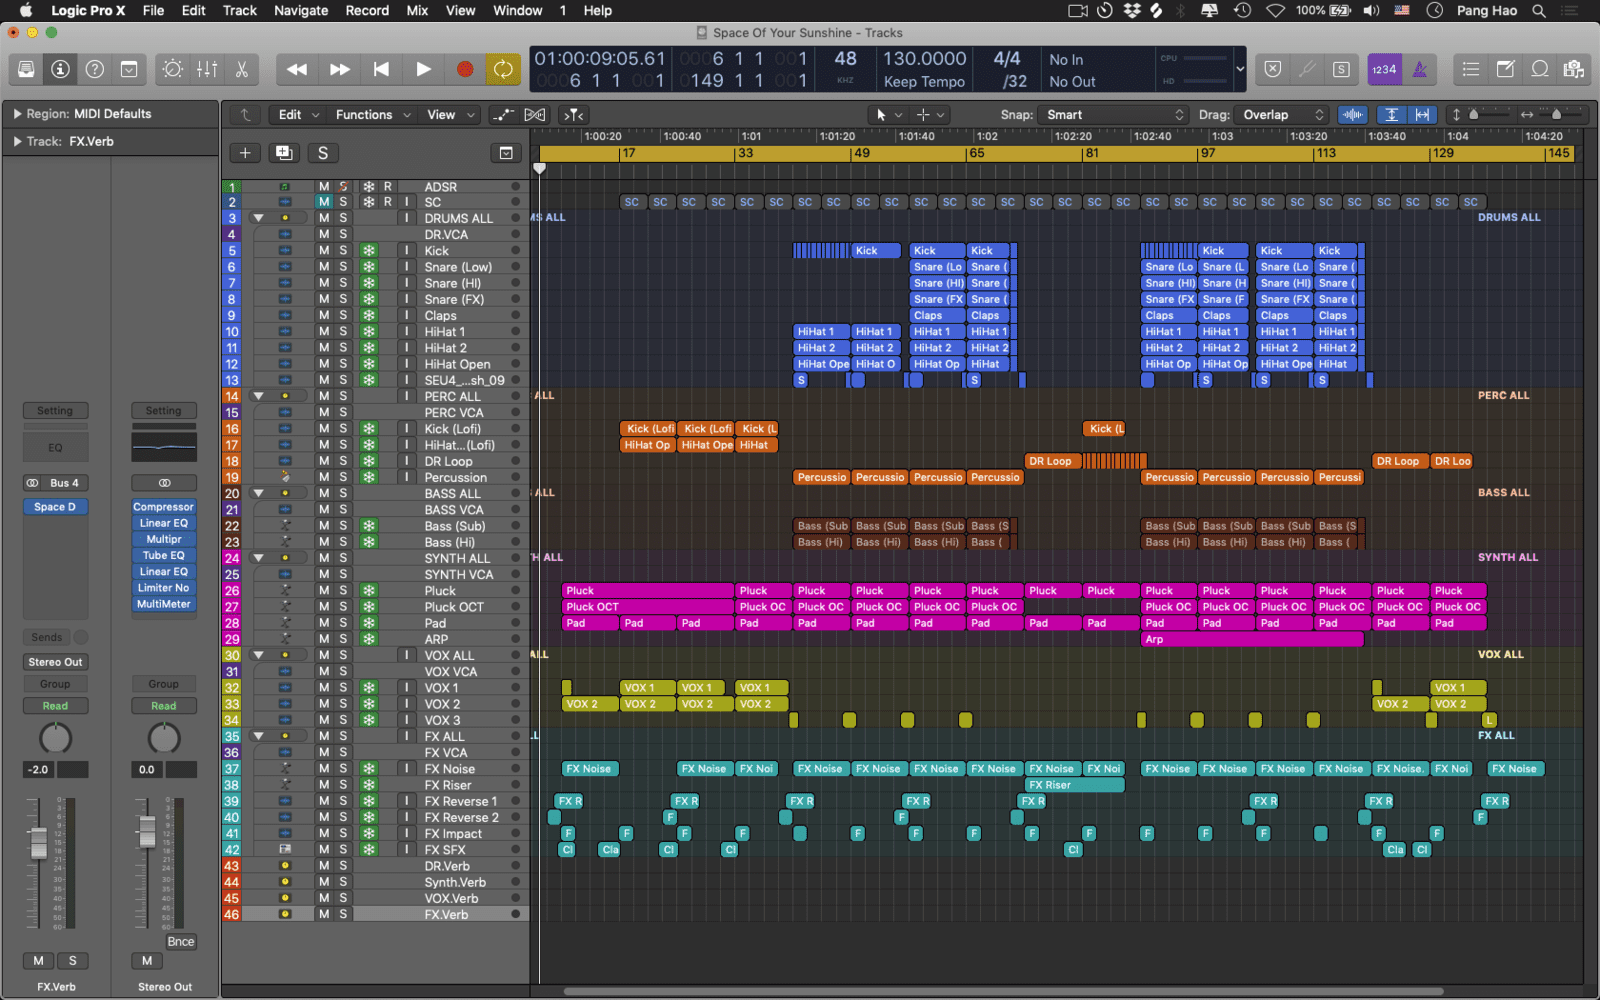The height and width of the screenshot is (1000, 1600).
Task: Enable record R on ADSR track
Action: [x=388, y=187]
